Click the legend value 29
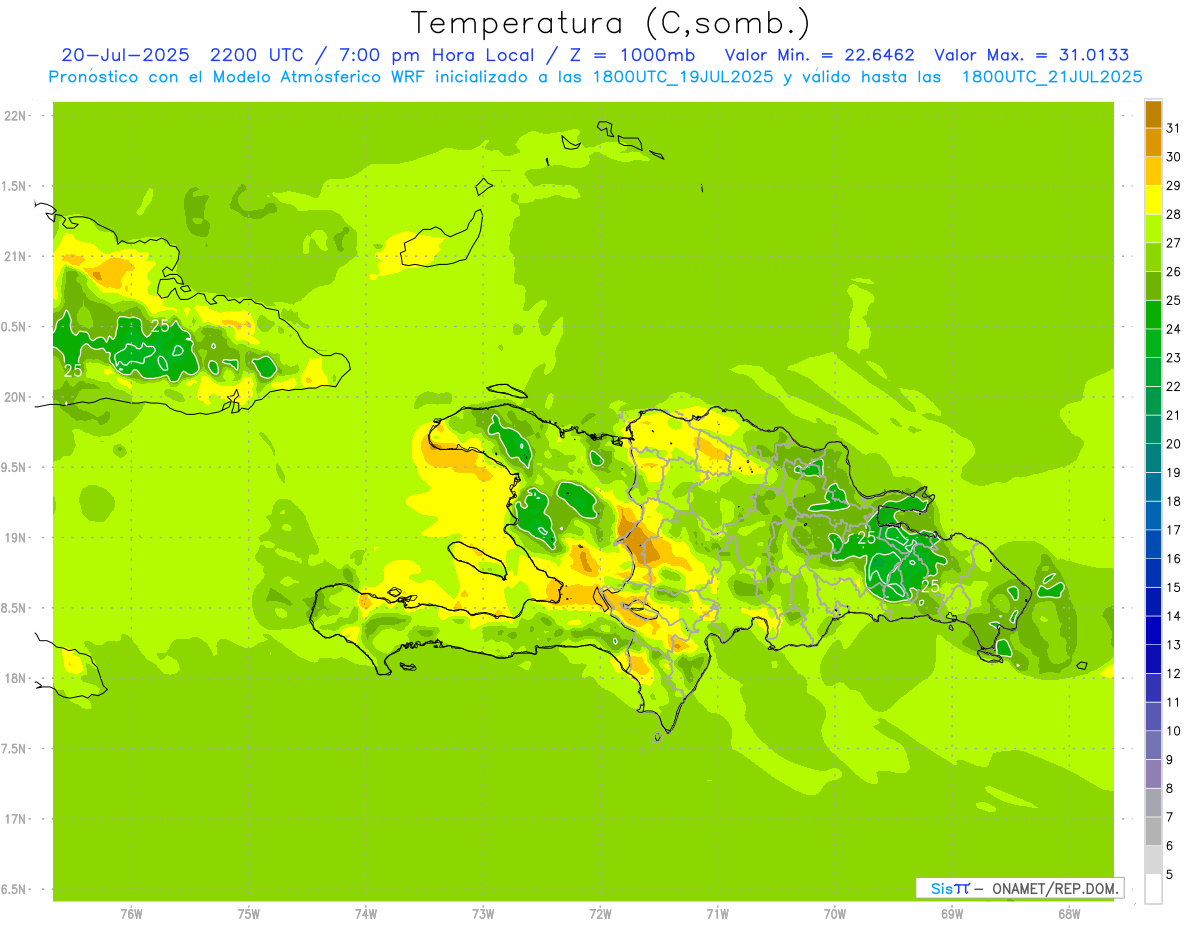The image size is (1200, 927). [1174, 185]
